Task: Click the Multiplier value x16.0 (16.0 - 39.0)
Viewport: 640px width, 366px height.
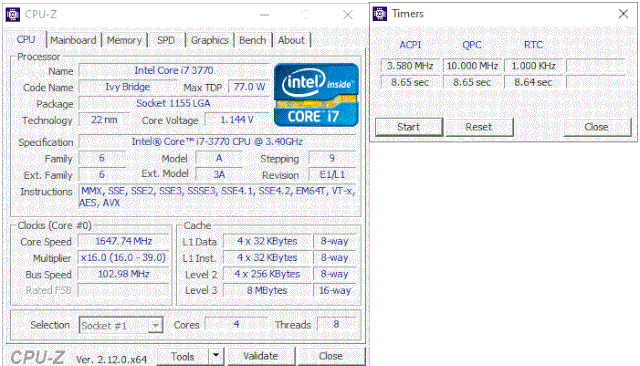Action: pos(124,257)
